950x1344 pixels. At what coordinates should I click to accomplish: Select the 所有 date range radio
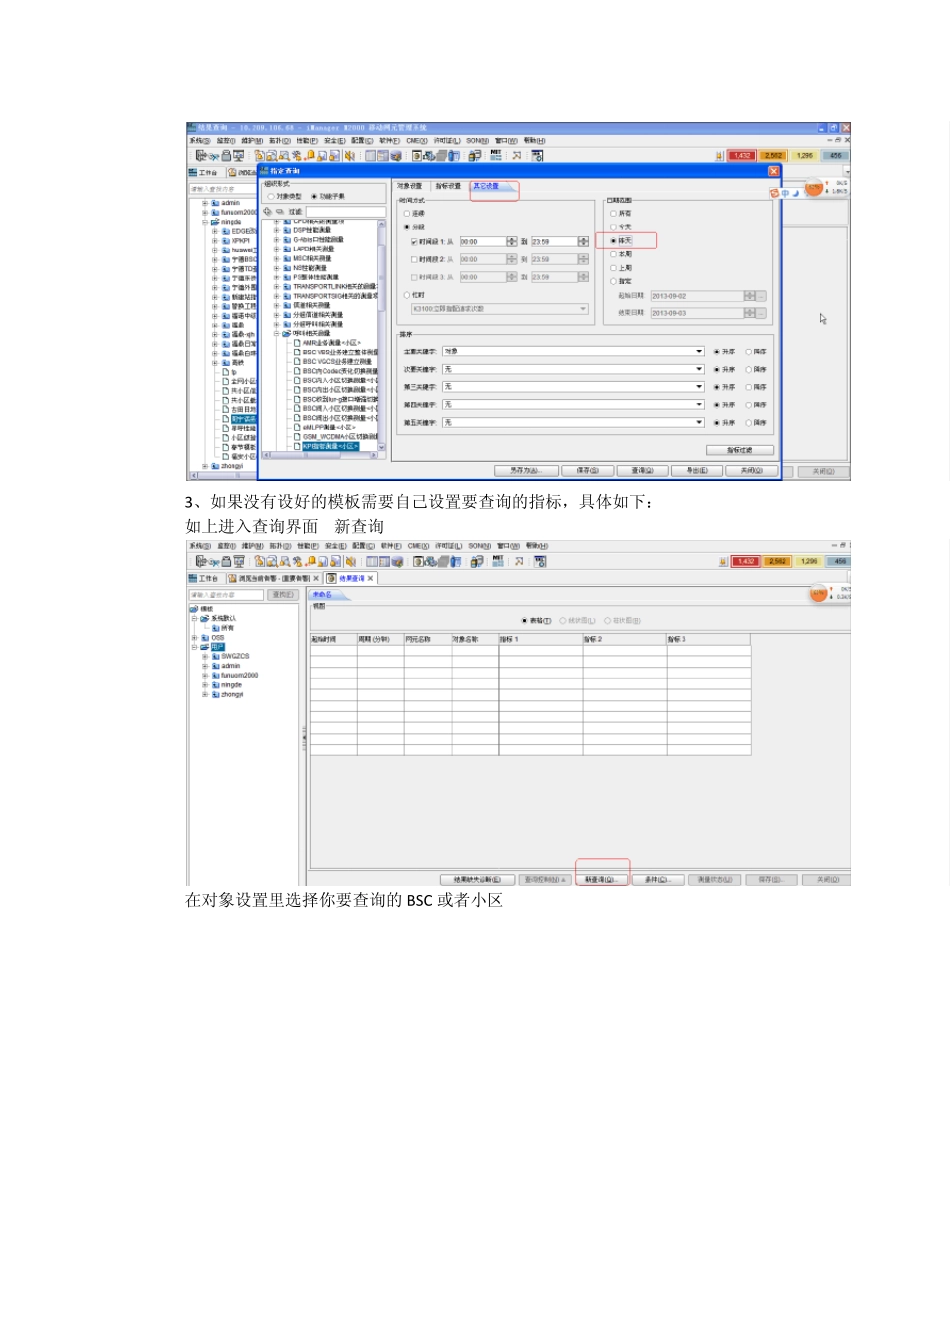point(613,214)
